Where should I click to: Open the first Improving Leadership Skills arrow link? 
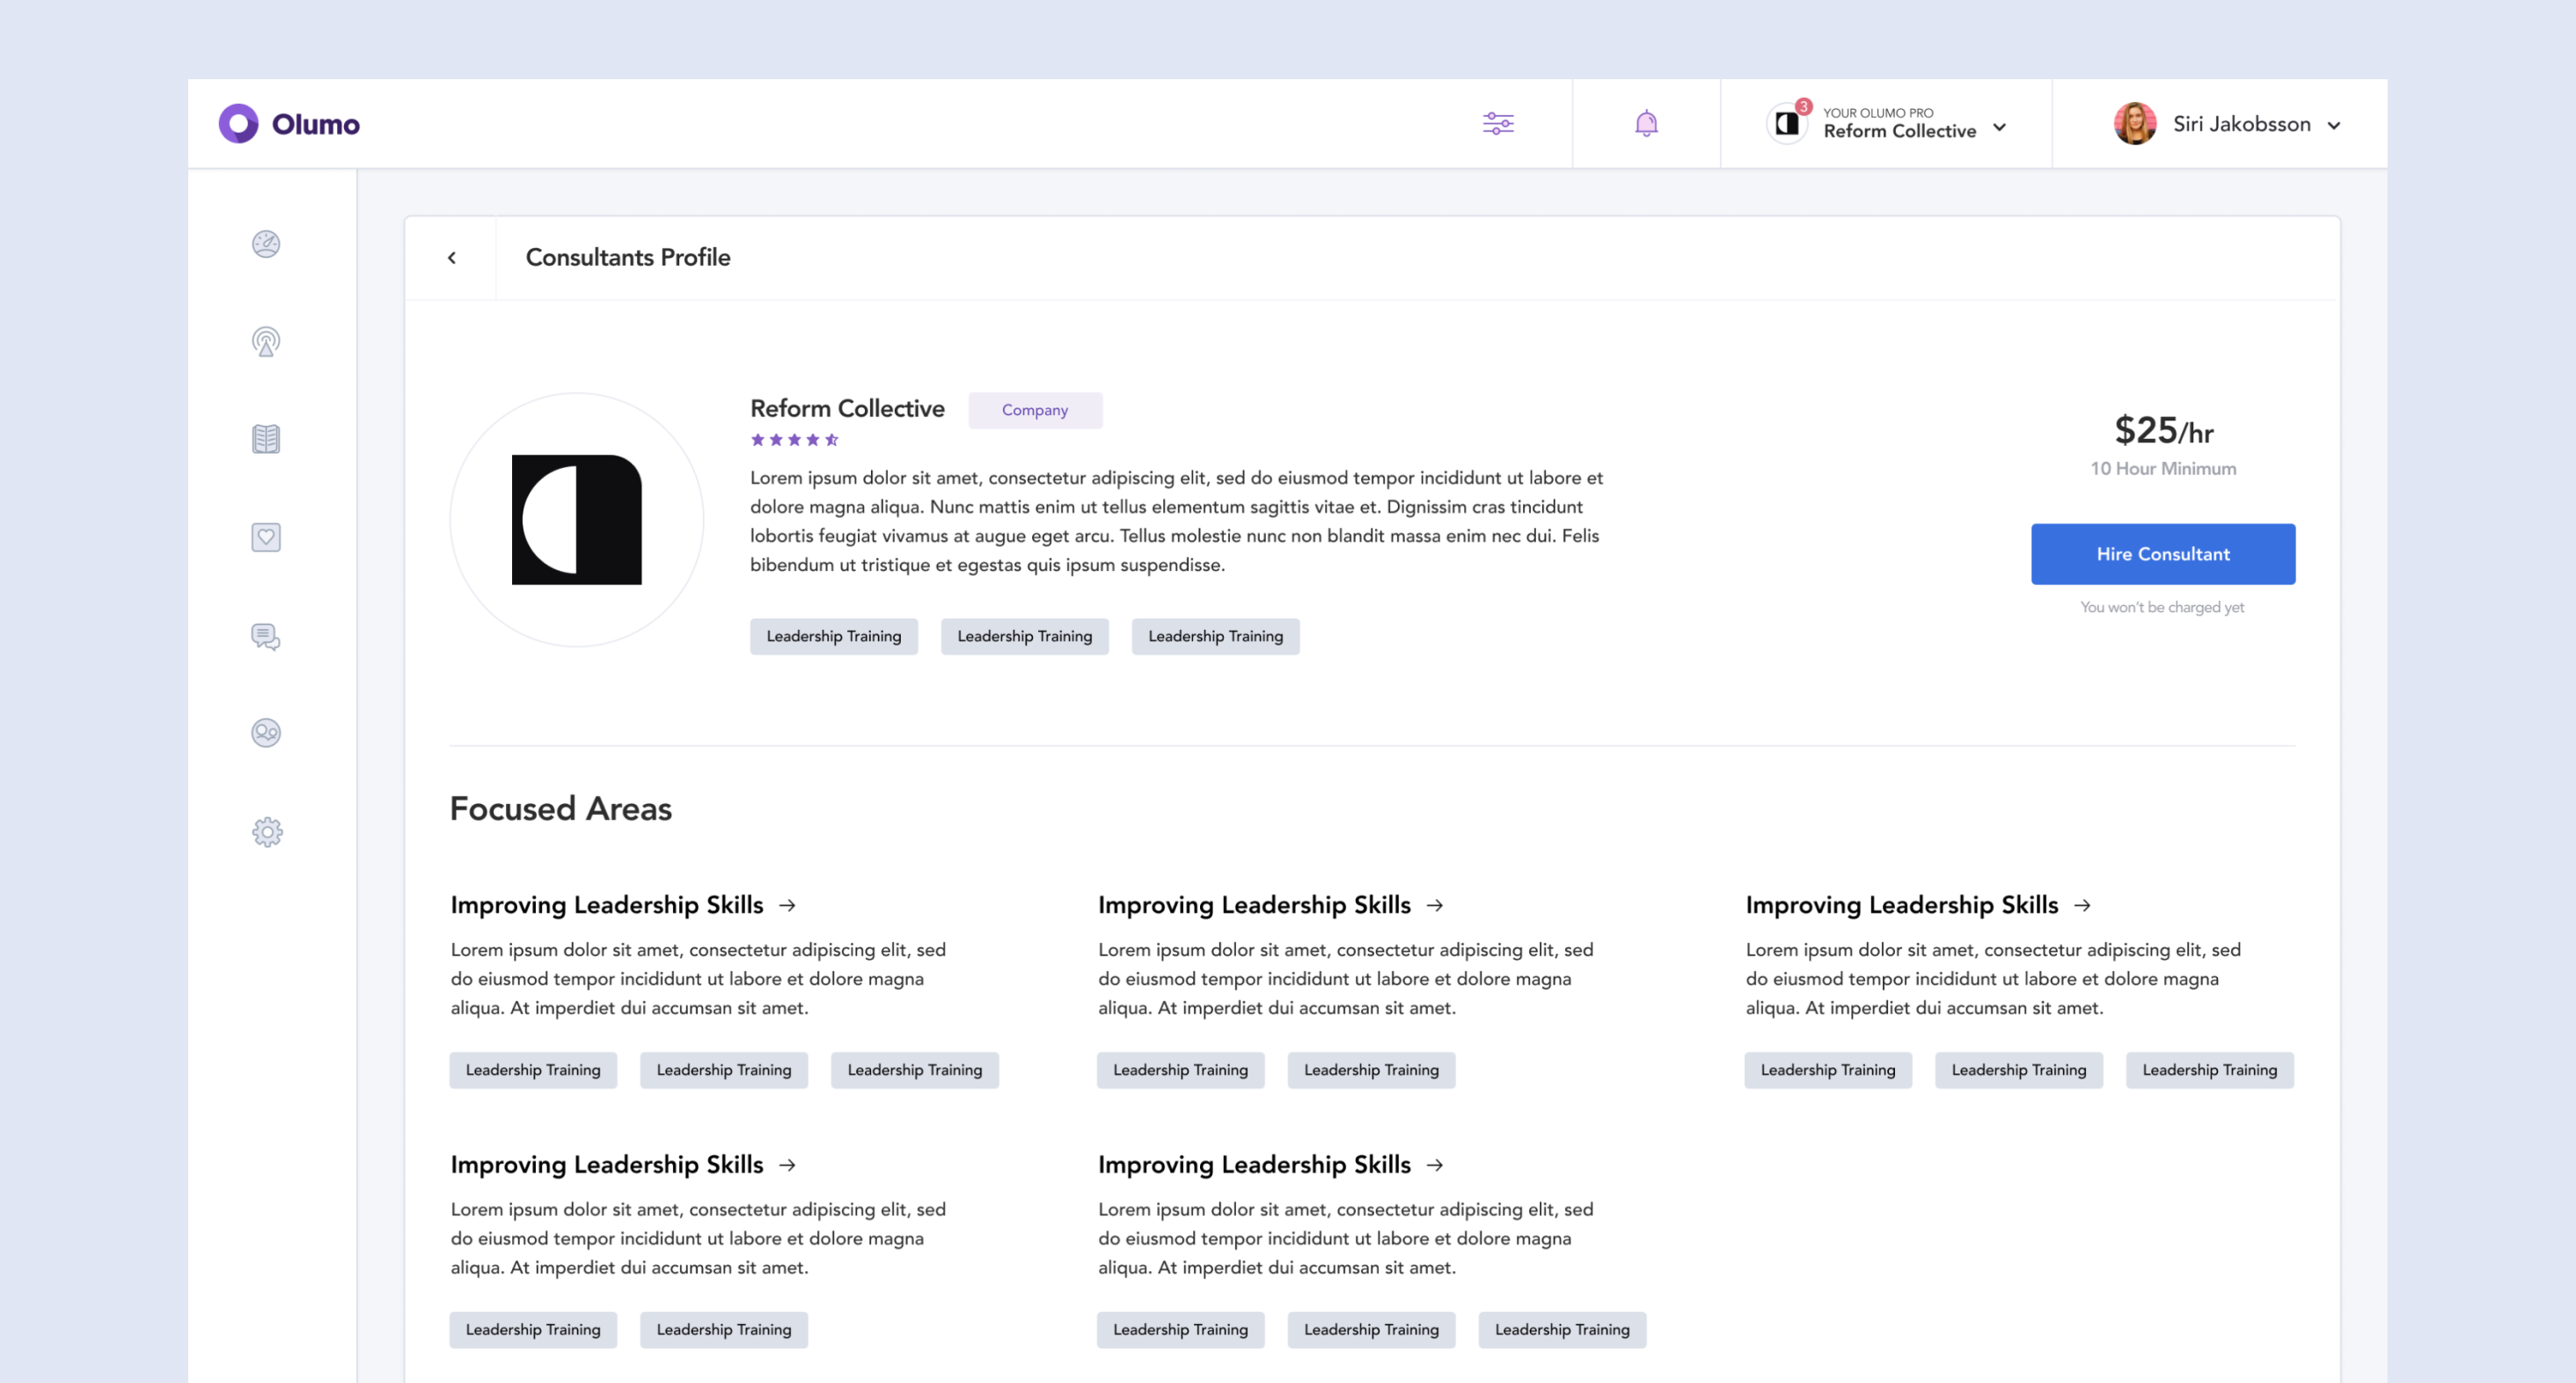tap(788, 905)
